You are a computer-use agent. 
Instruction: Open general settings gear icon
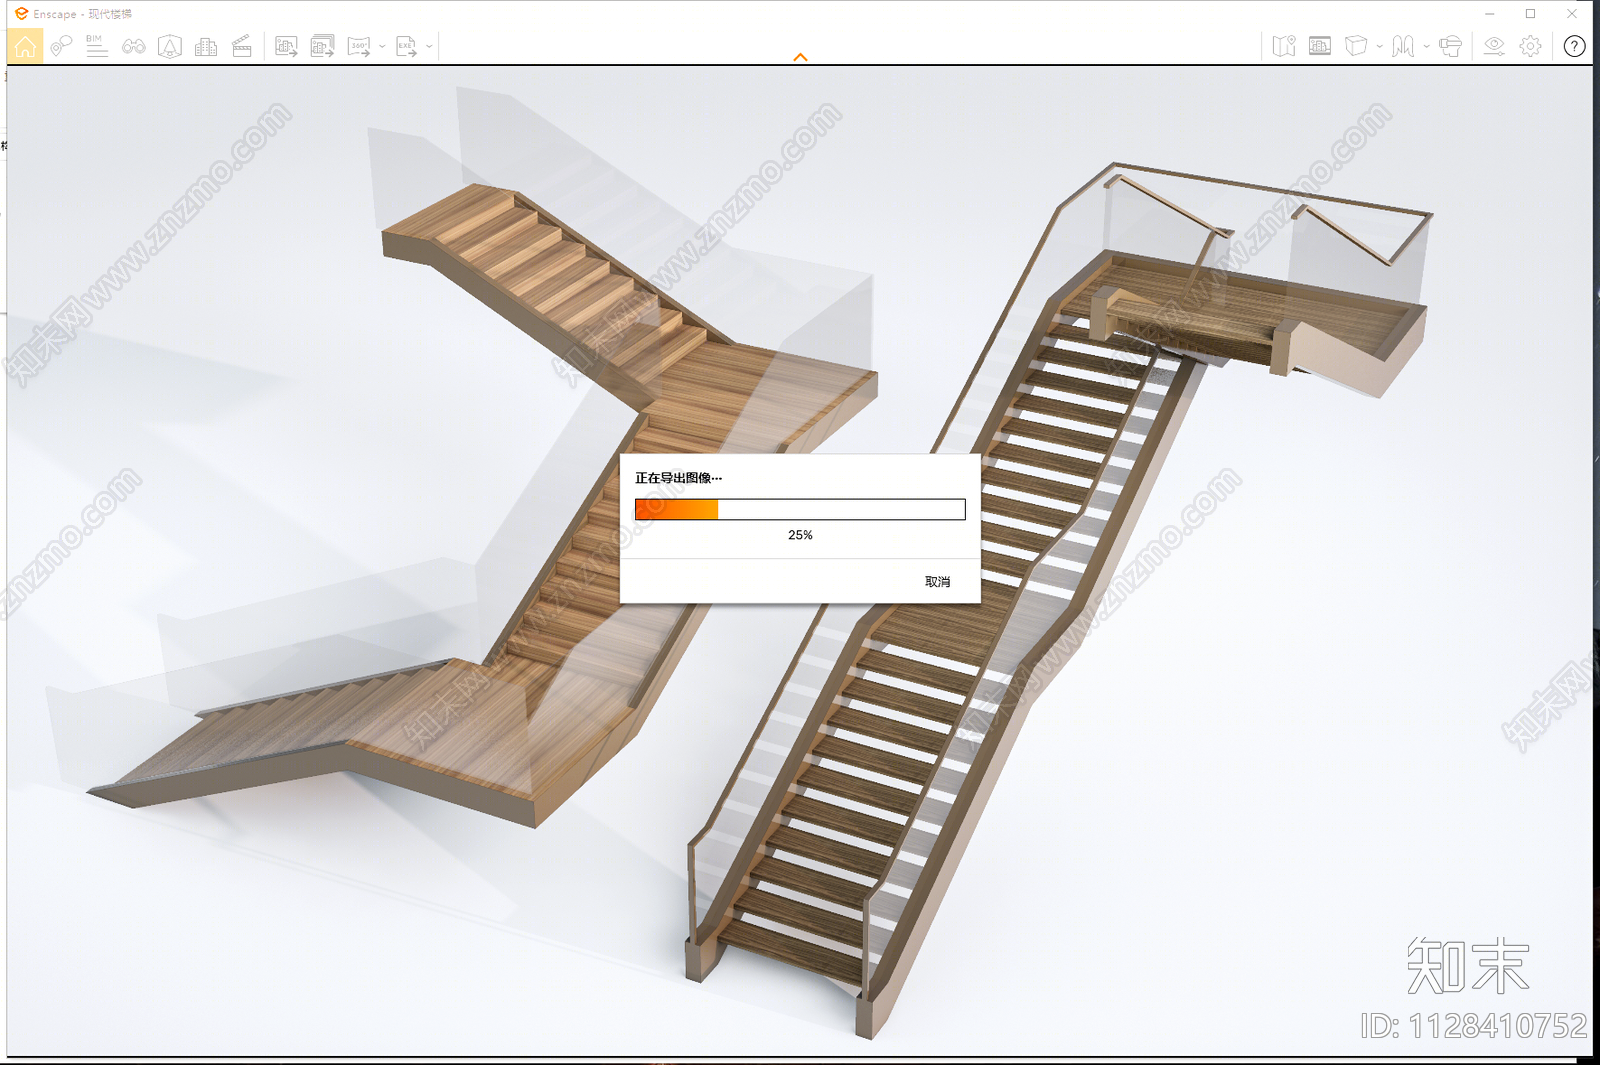coord(1530,46)
